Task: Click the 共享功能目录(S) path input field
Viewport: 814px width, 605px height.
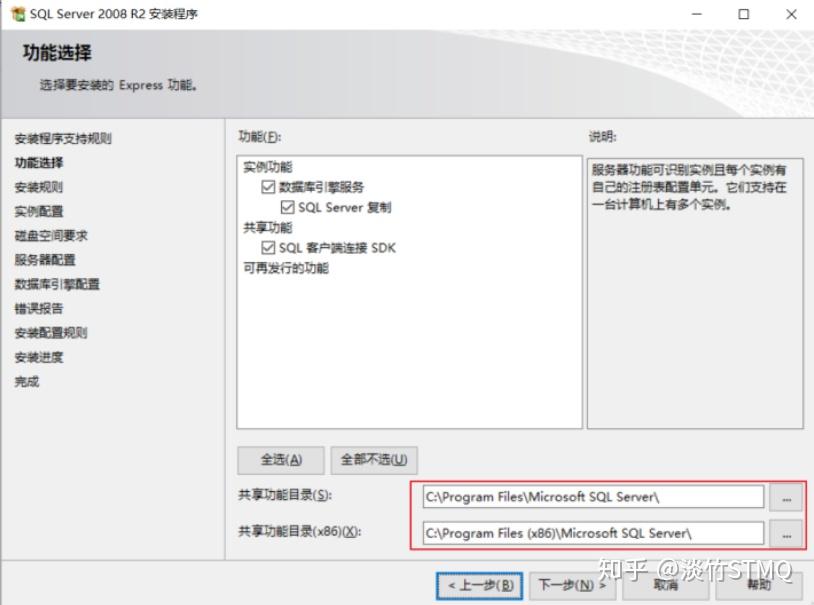Action: [593, 498]
